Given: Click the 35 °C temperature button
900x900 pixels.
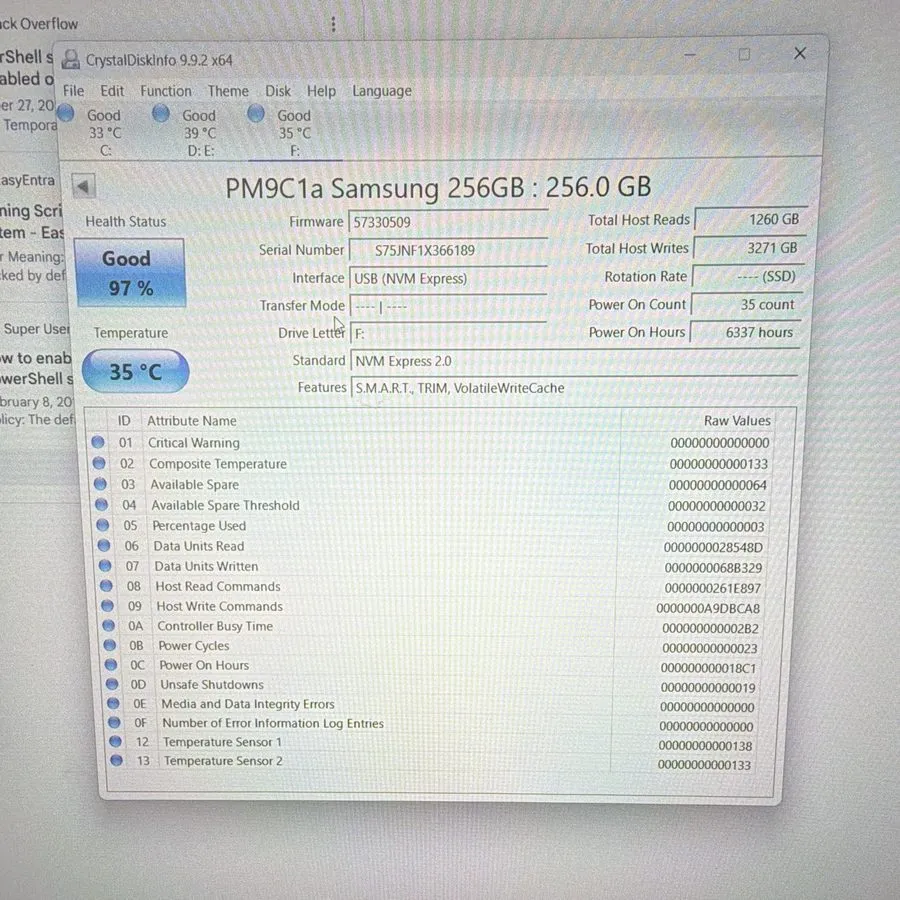Looking at the screenshot, I should [x=135, y=371].
